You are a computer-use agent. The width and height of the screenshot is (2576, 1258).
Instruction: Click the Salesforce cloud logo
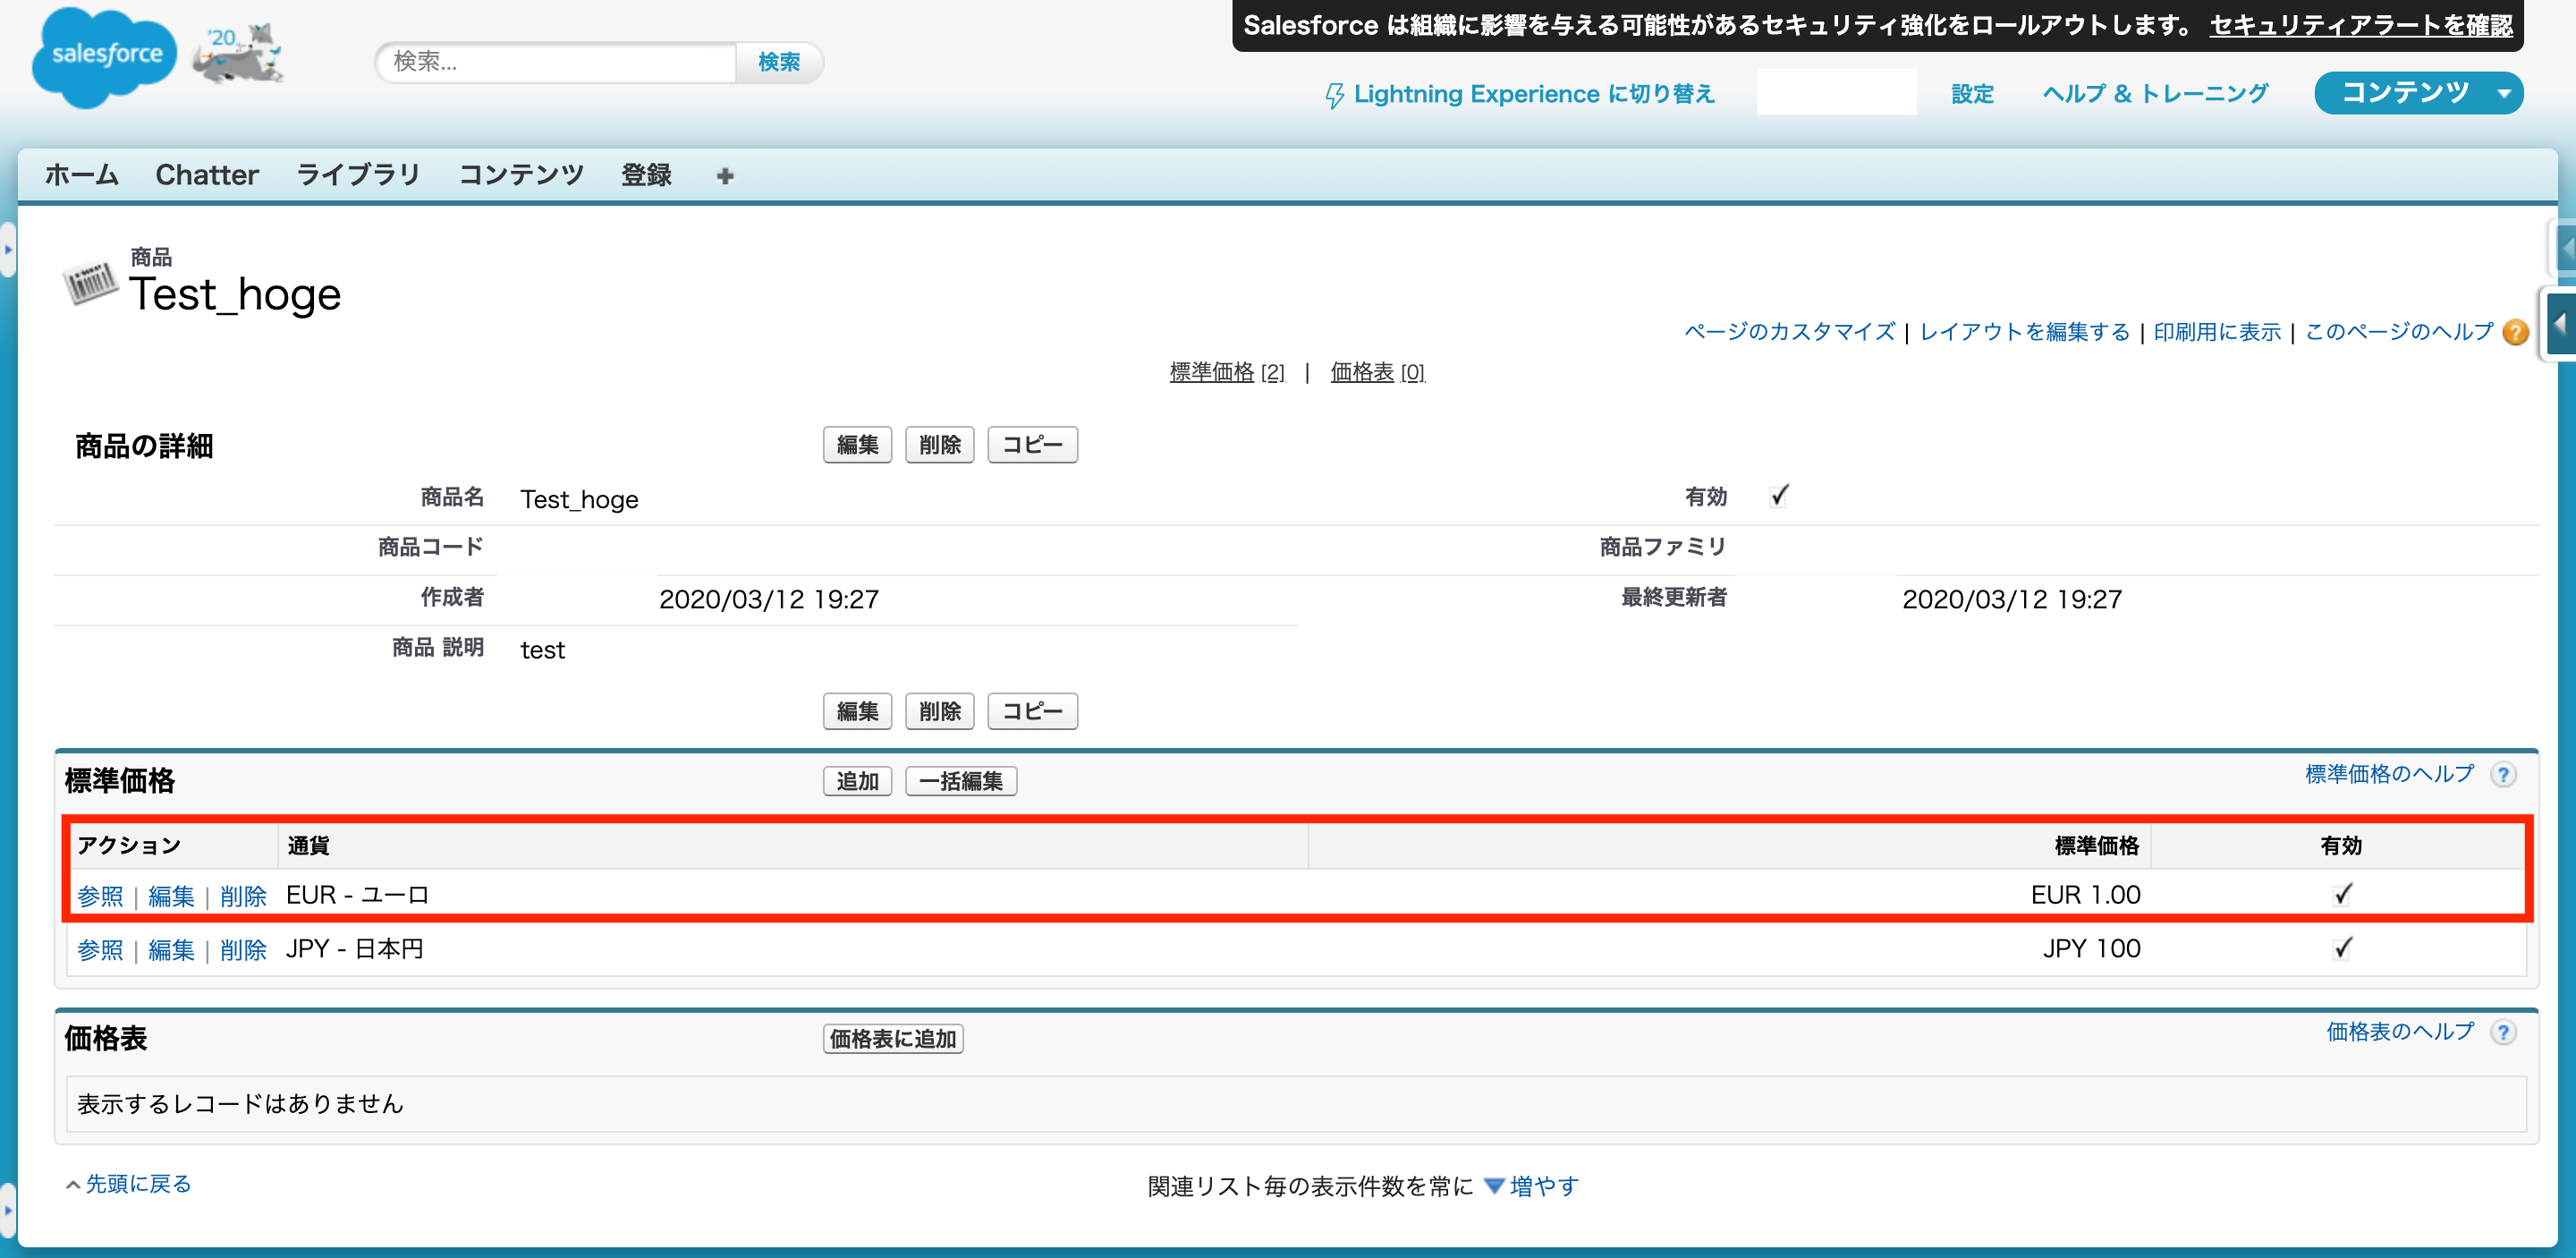(104, 56)
